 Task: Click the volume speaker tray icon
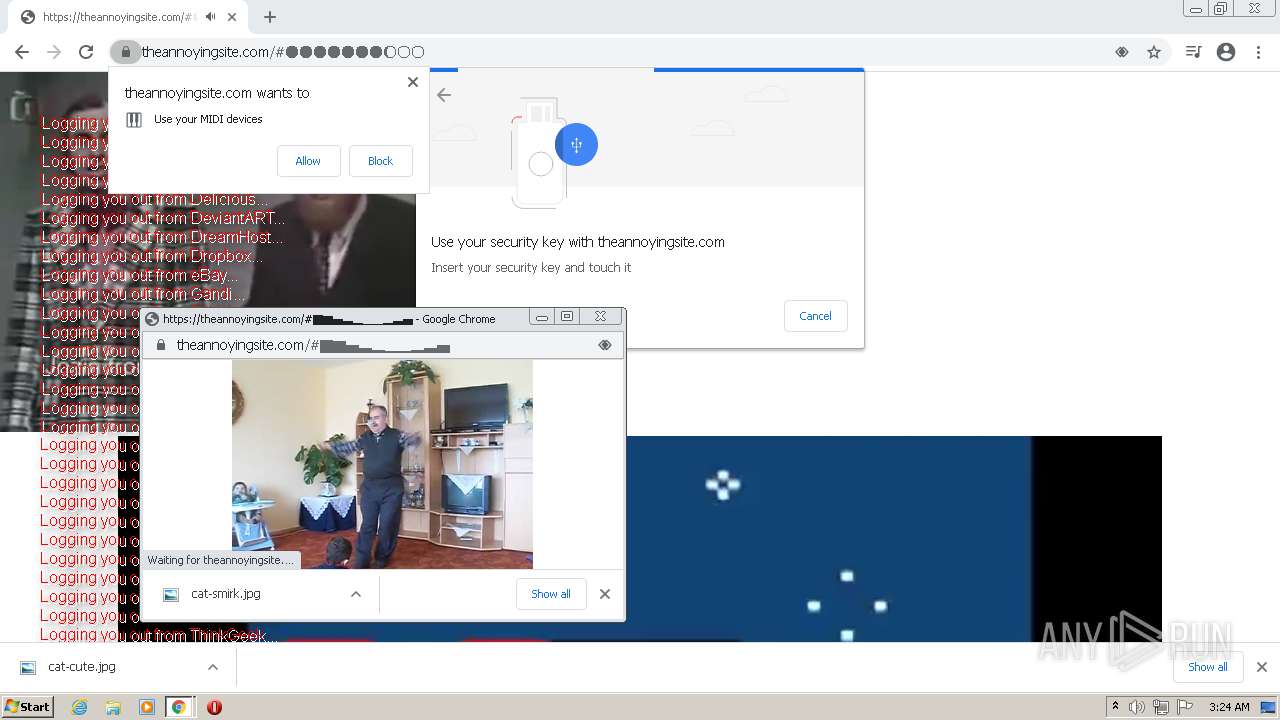point(1137,707)
